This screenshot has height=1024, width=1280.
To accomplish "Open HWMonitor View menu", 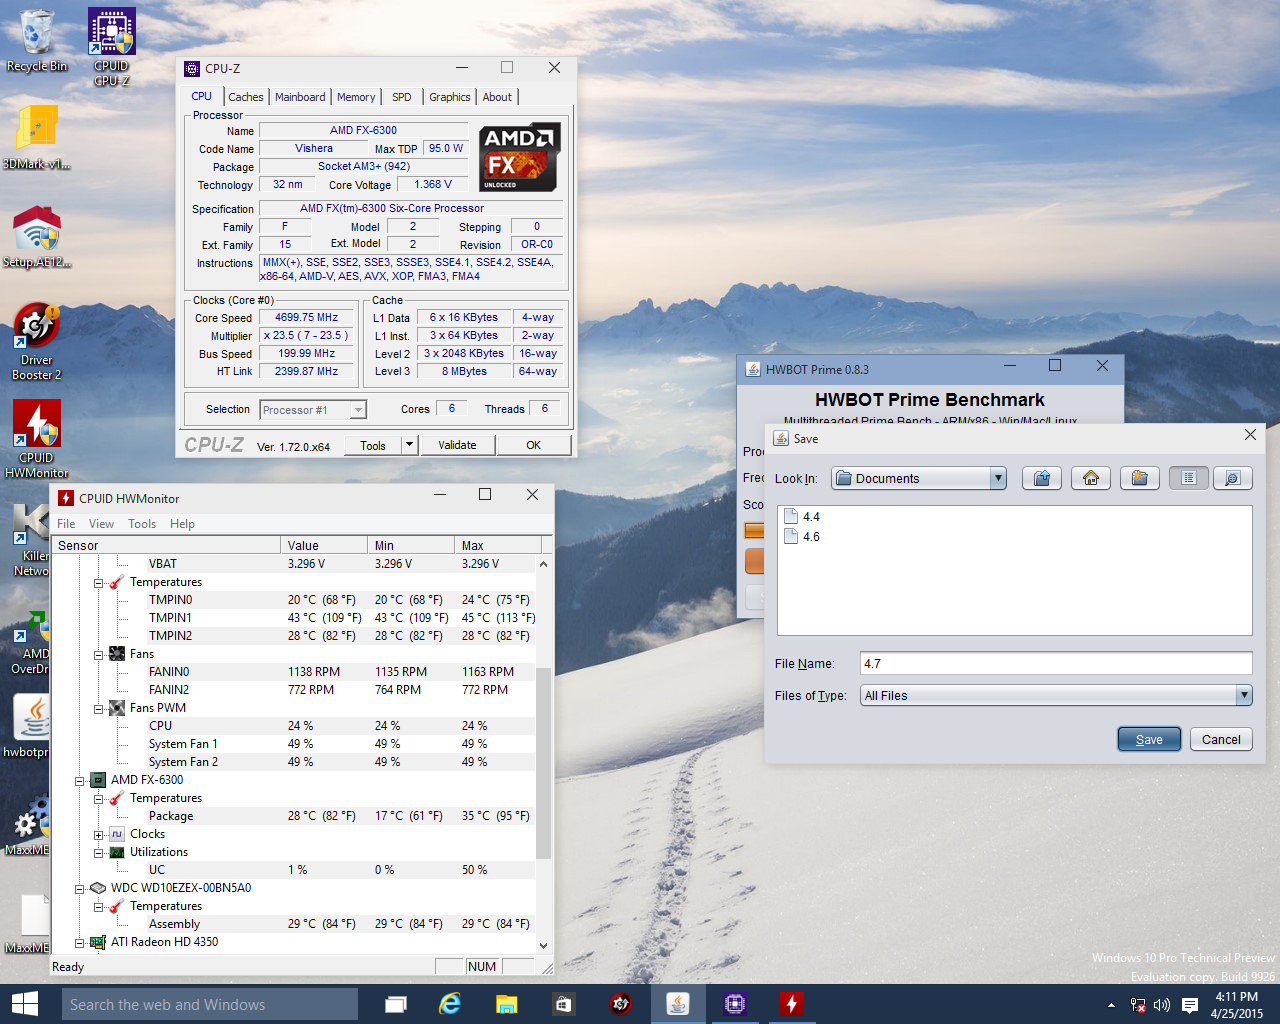I will pyautogui.click(x=101, y=524).
